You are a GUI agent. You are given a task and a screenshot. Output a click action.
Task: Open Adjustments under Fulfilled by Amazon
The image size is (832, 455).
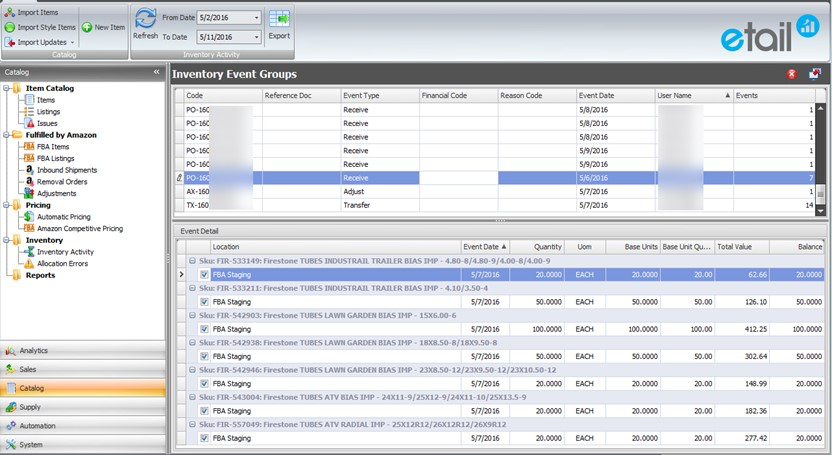tap(56, 193)
